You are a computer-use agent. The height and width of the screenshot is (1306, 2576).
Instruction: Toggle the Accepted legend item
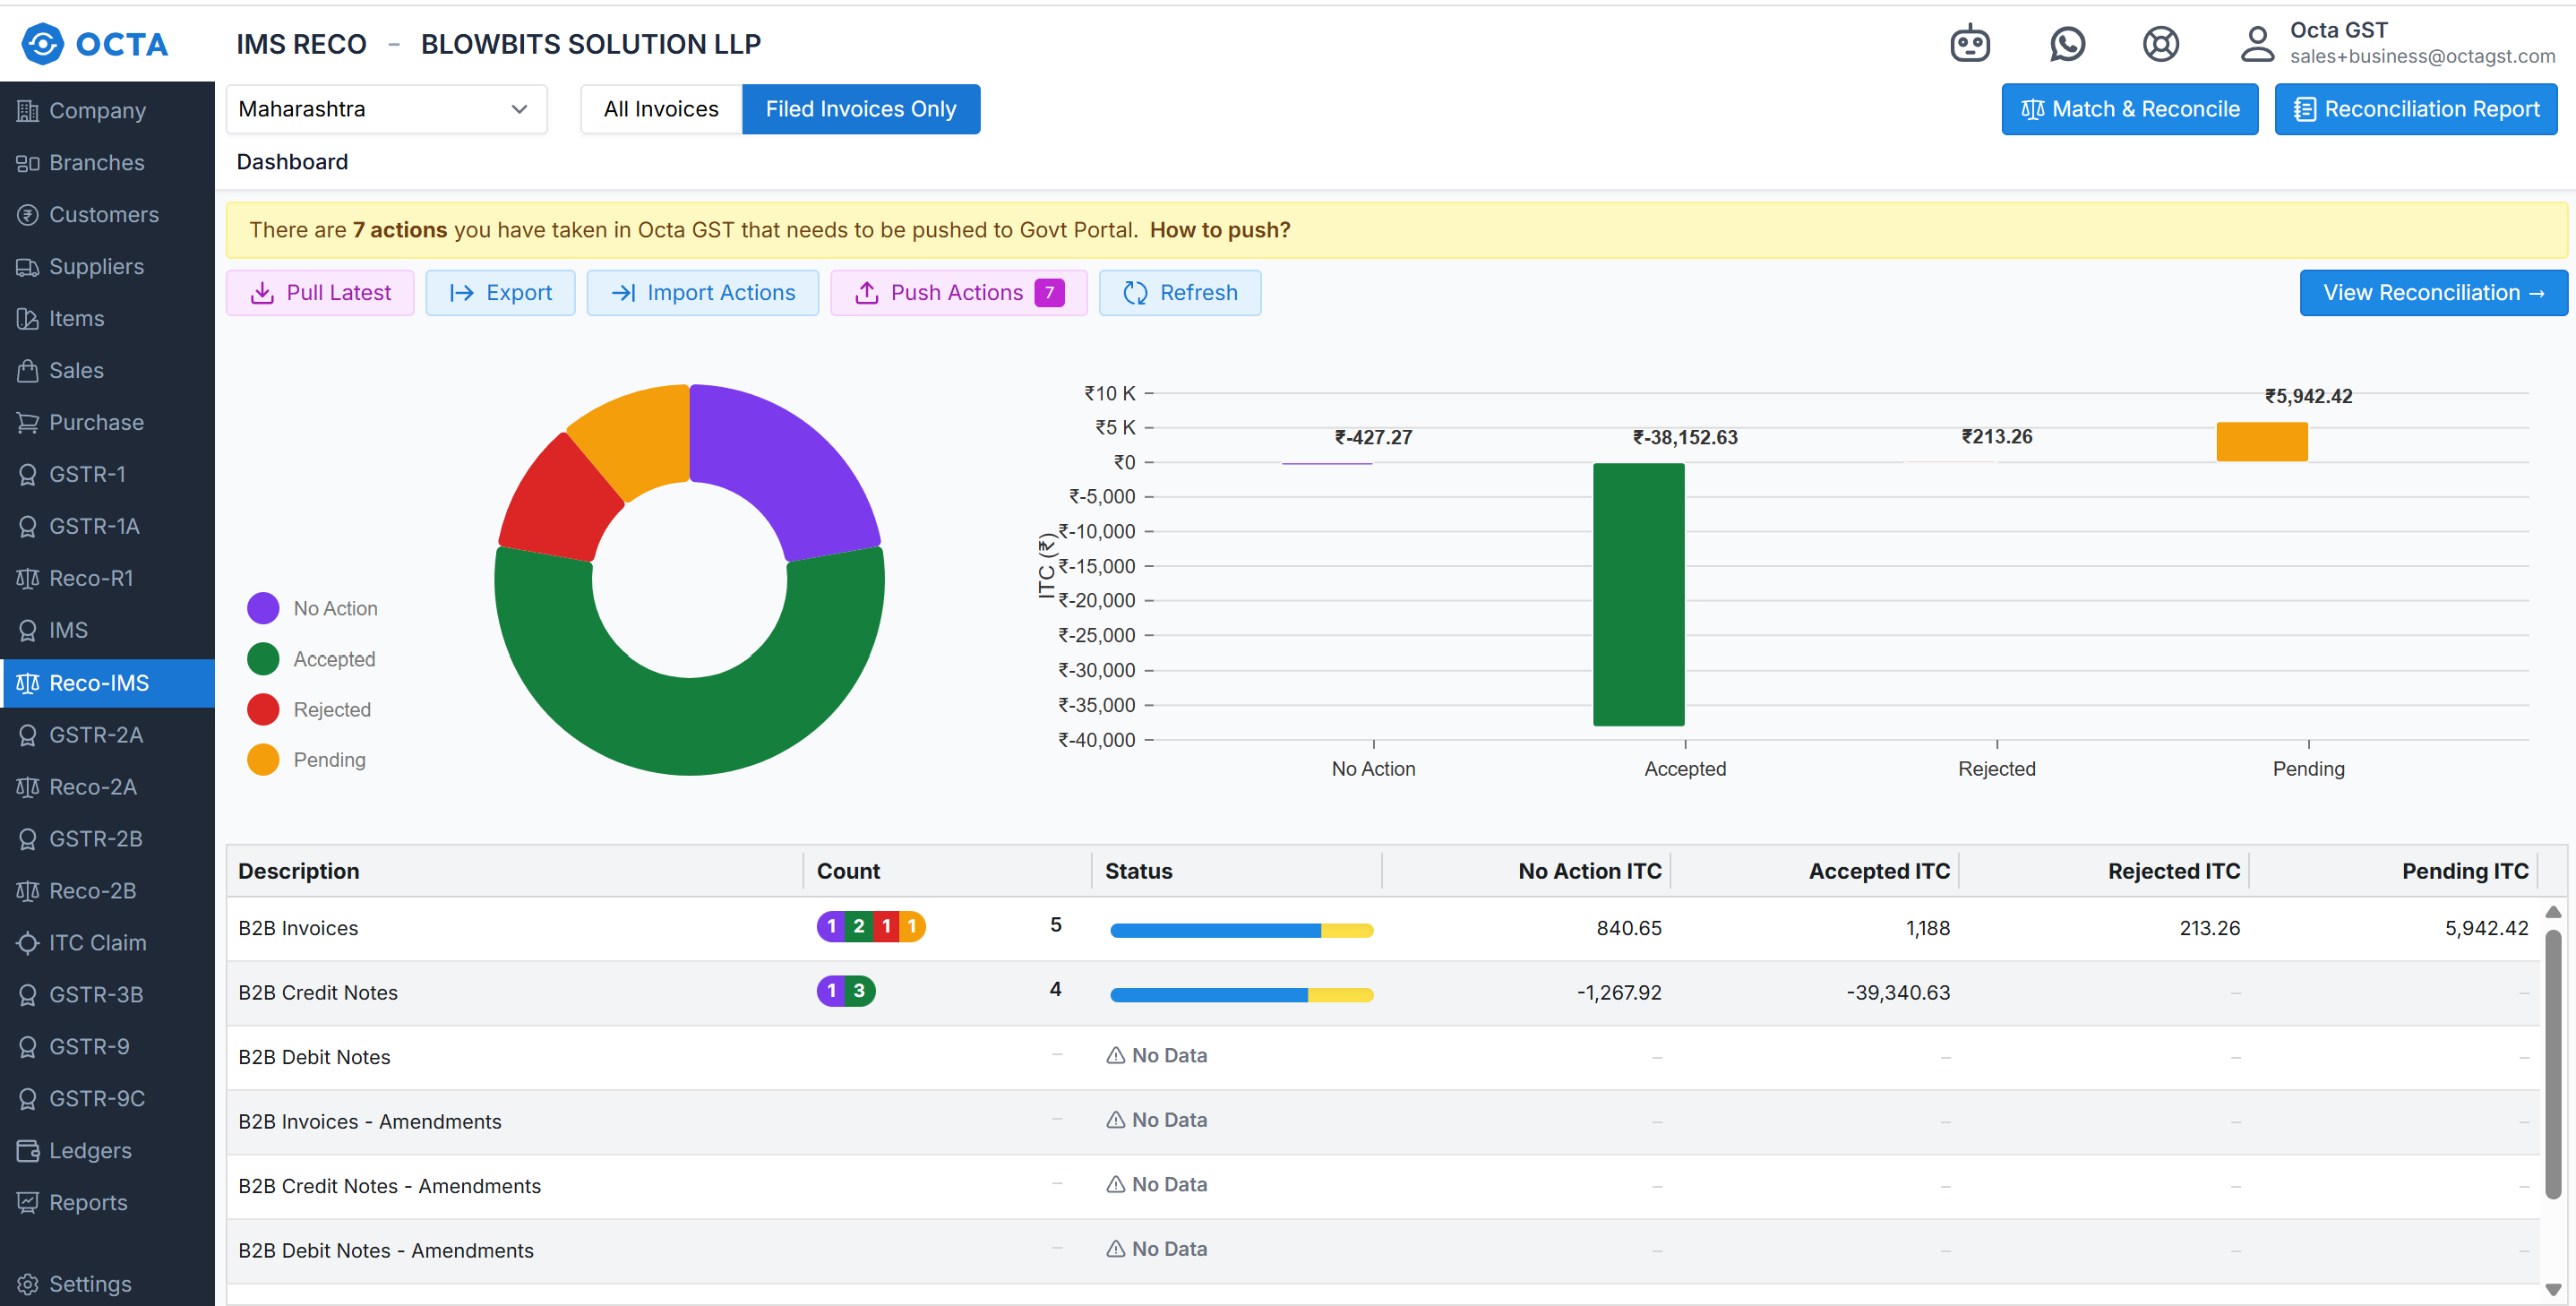click(x=334, y=659)
